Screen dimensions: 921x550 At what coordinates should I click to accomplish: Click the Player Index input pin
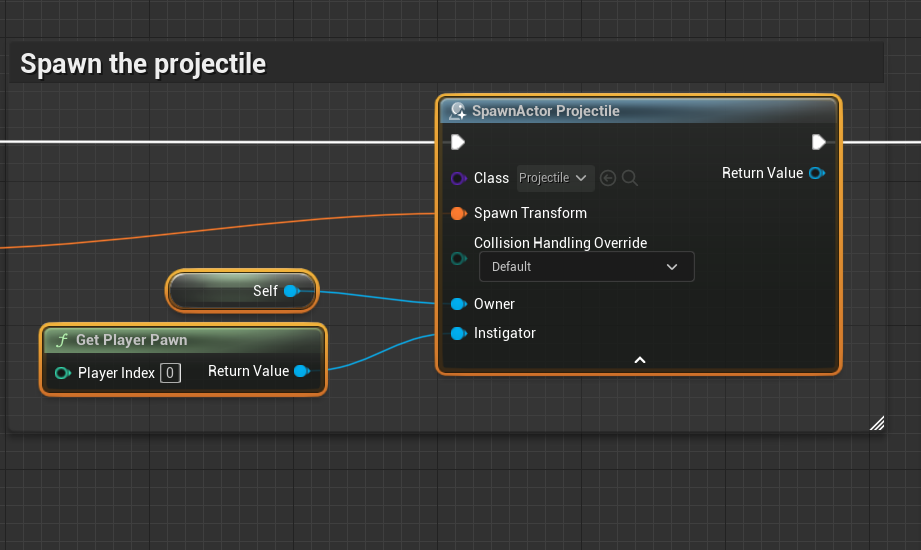tap(62, 373)
